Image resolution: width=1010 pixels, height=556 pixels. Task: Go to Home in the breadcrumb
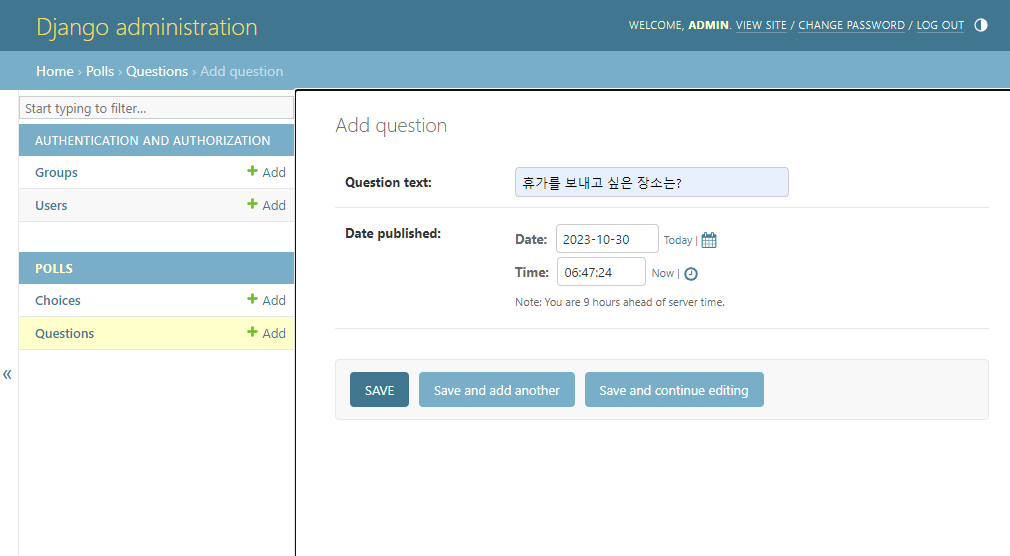[55, 72]
